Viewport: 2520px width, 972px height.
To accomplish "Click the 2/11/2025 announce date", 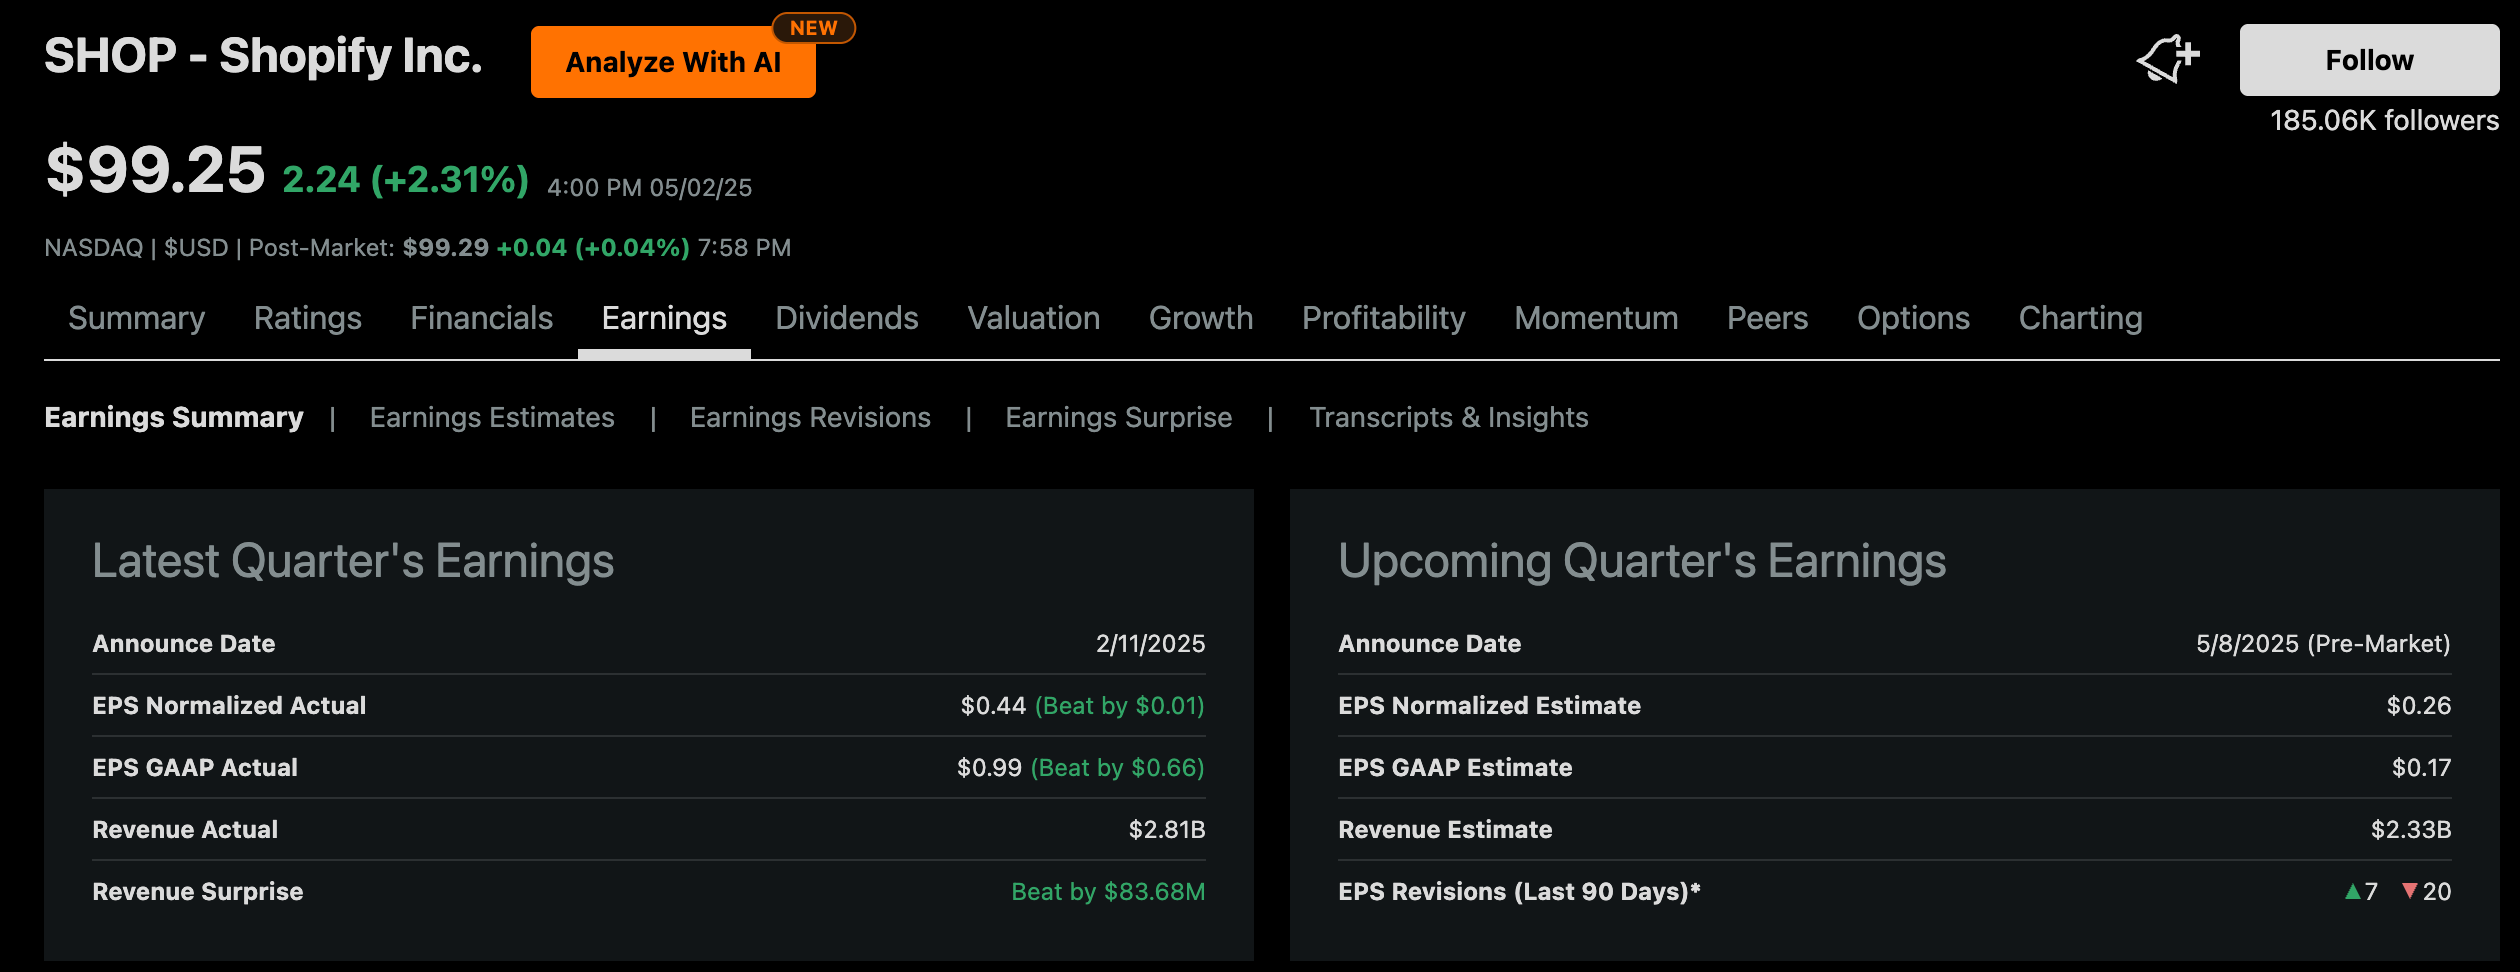I will click(x=1150, y=644).
